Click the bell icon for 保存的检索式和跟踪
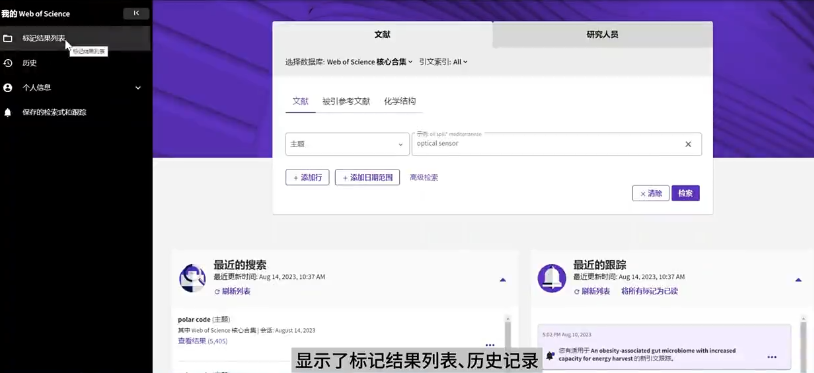The height and width of the screenshot is (373, 814). tap(7, 113)
